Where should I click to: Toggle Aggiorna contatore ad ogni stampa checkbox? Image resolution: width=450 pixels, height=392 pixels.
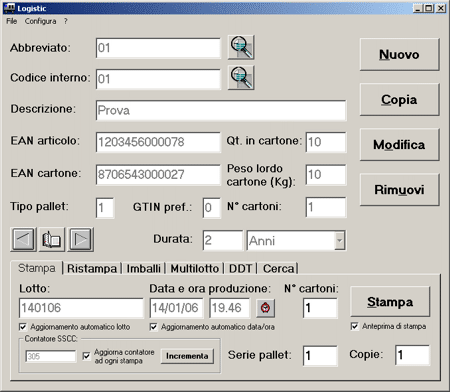pos(86,356)
